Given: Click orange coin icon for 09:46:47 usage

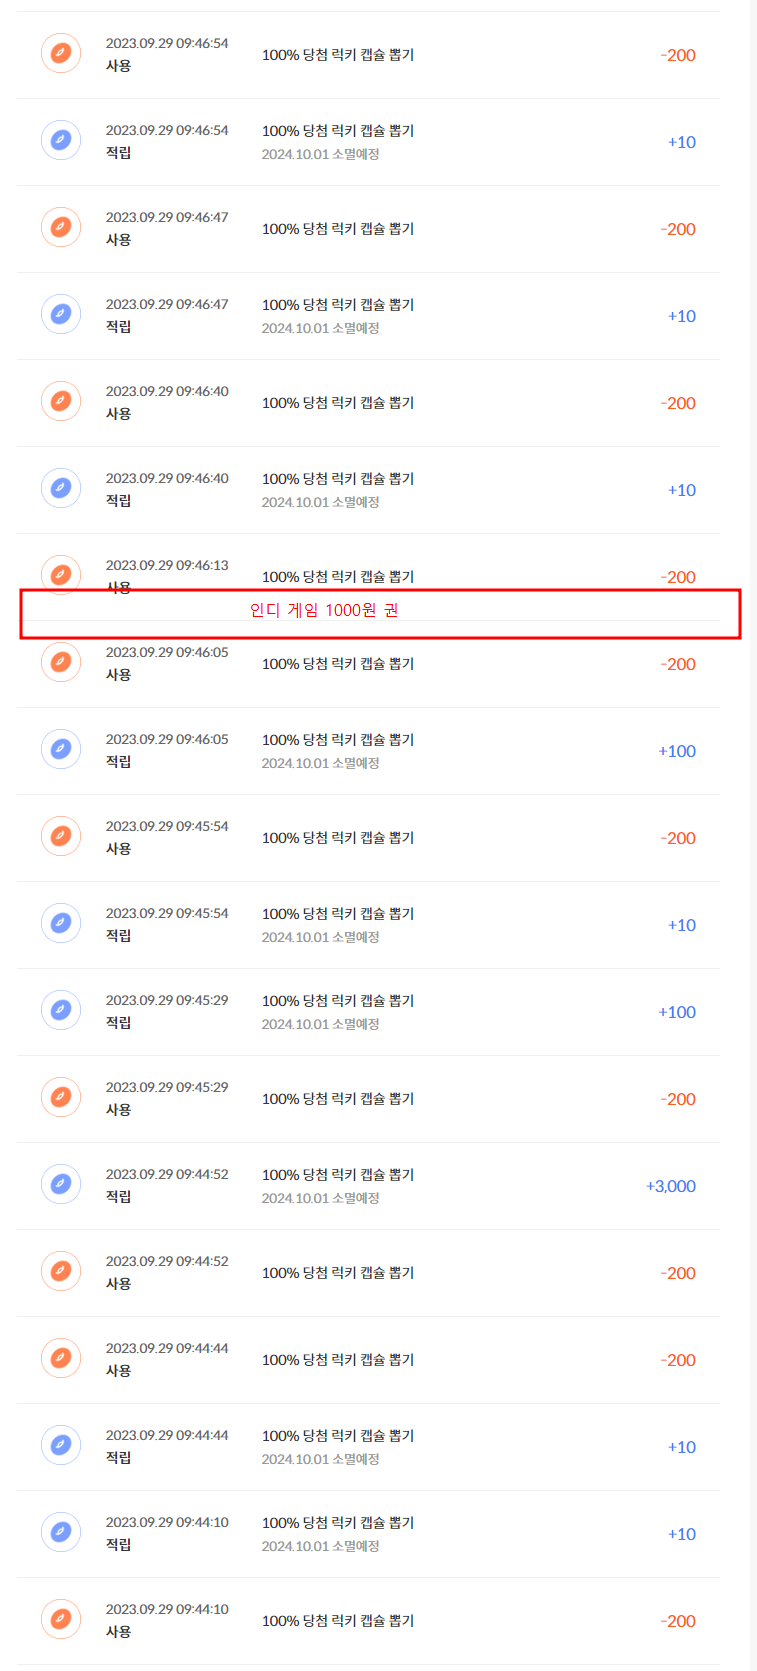Looking at the screenshot, I should click(x=60, y=228).
